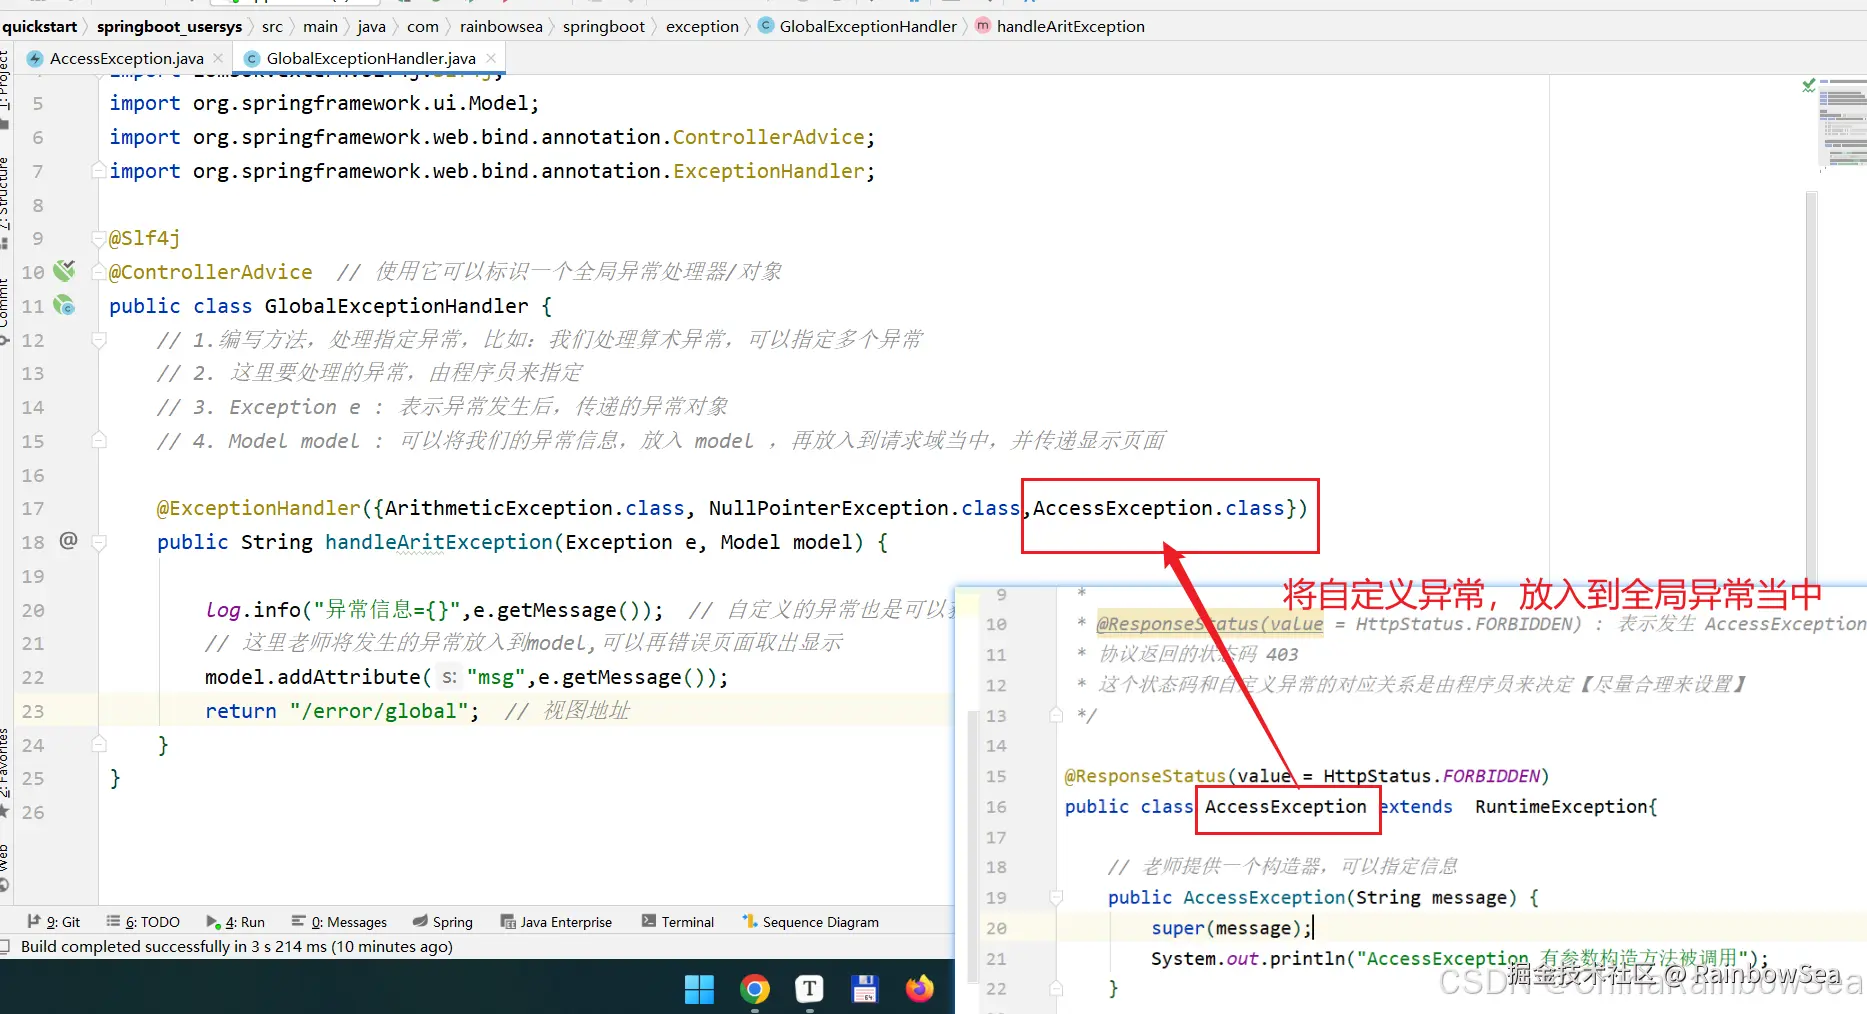Click the super(message) line in AccessException

pos(1231,928)
